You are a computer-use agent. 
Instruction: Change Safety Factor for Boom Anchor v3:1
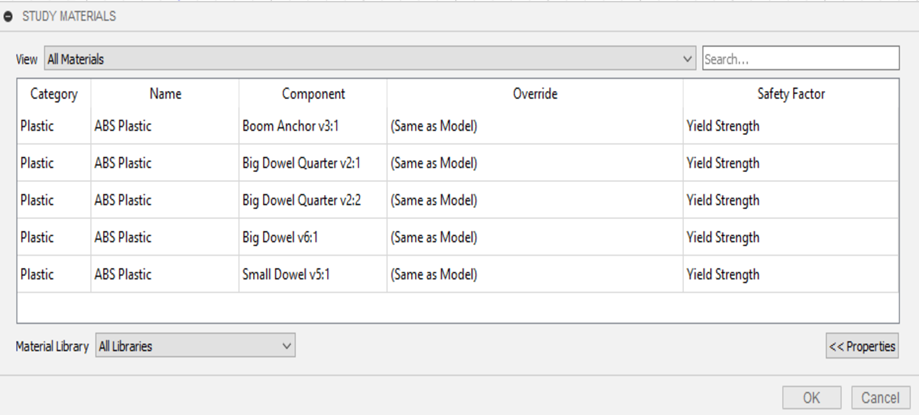tap(791, 126)
